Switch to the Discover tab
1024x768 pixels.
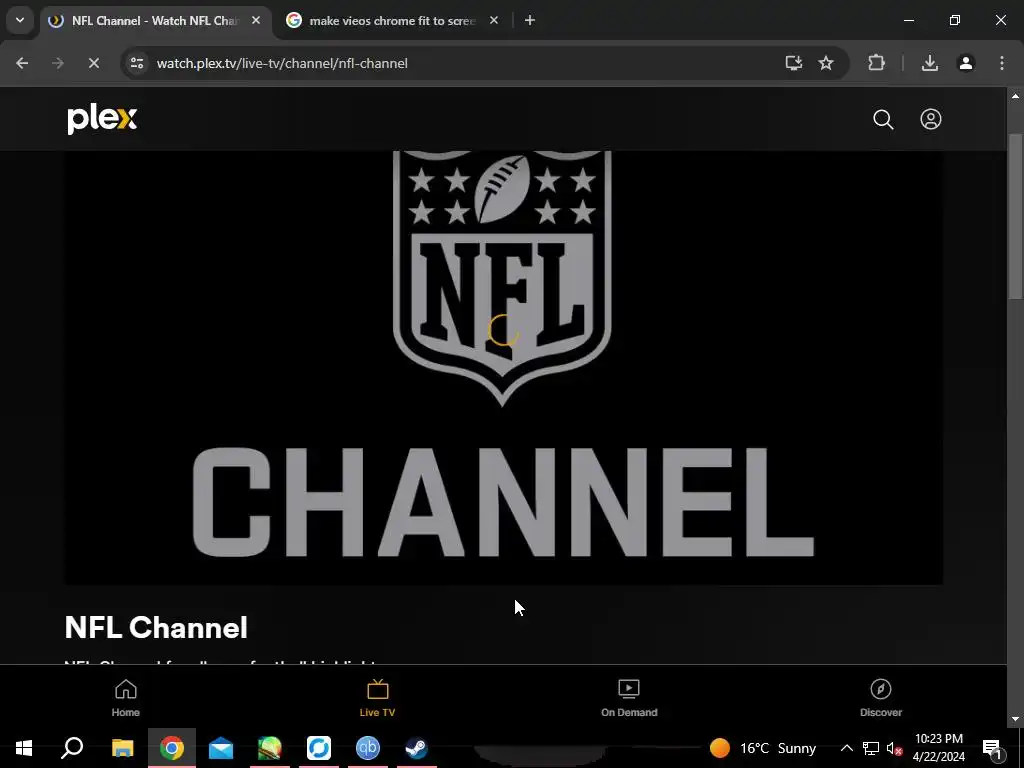[881, 698]
